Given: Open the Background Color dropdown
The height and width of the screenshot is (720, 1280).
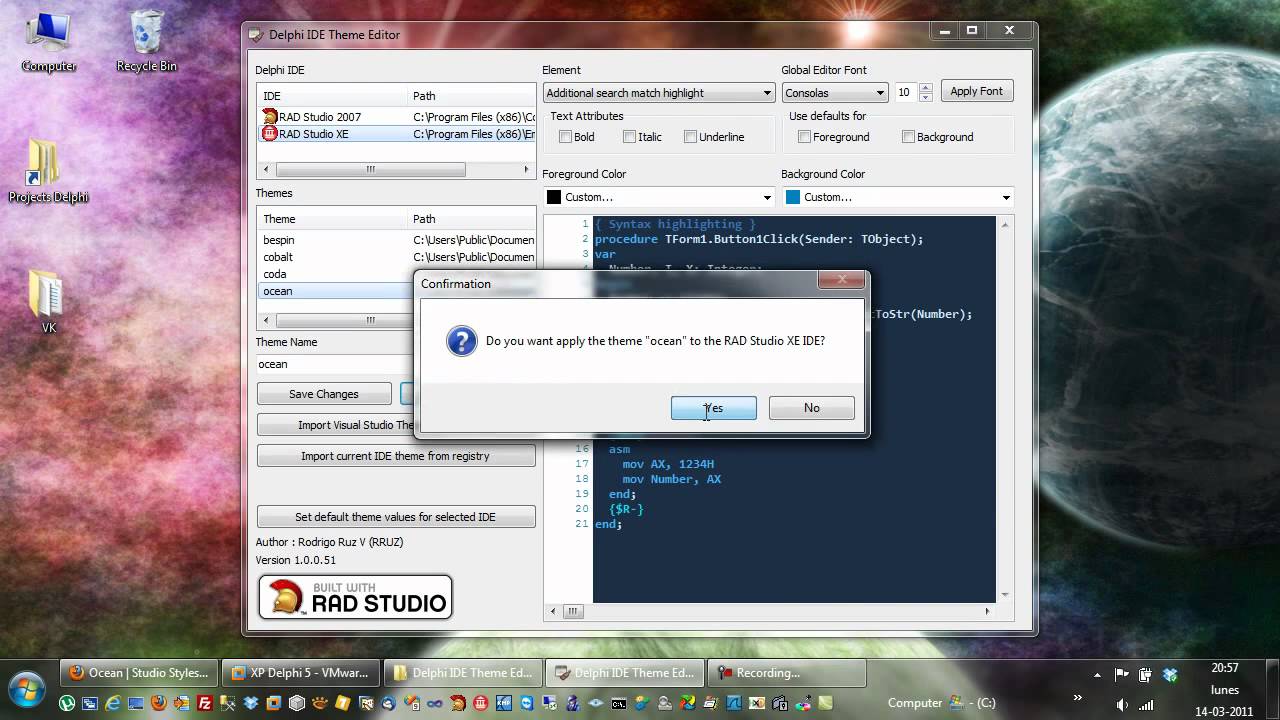Looking at the screenshot, I should (x=1006, y=197).
